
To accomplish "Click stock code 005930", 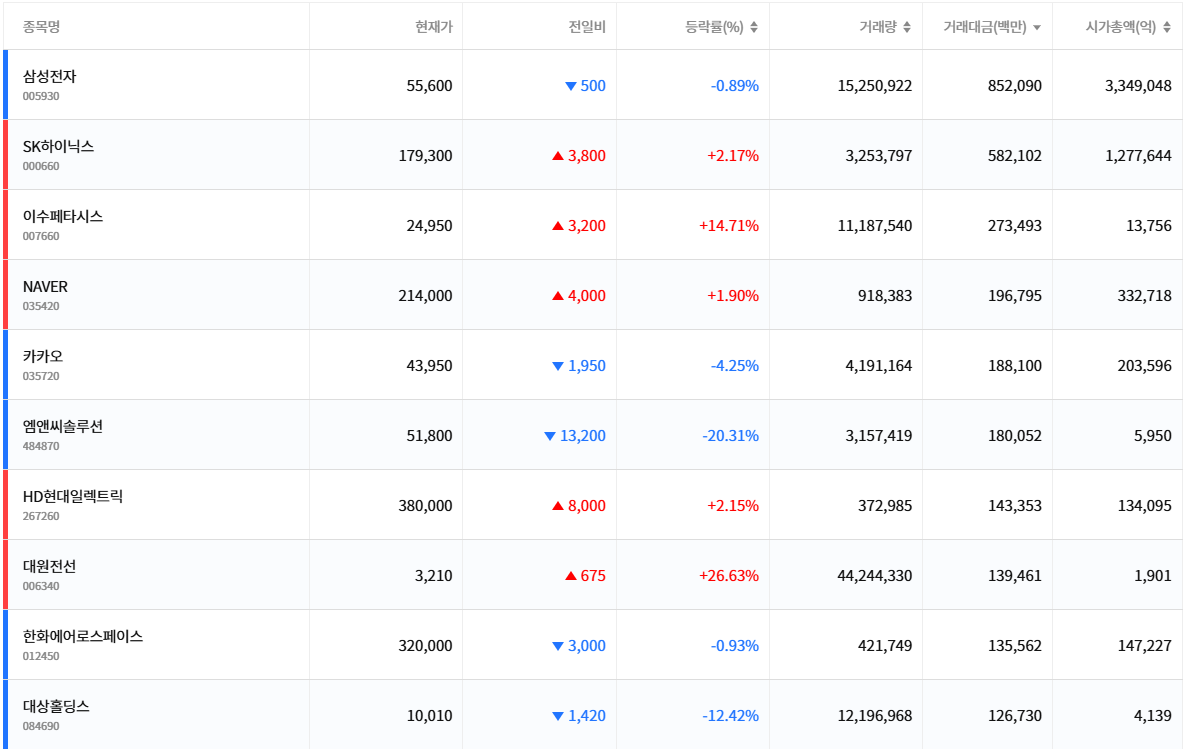I will pyautogui.click(x=41, y=97).
